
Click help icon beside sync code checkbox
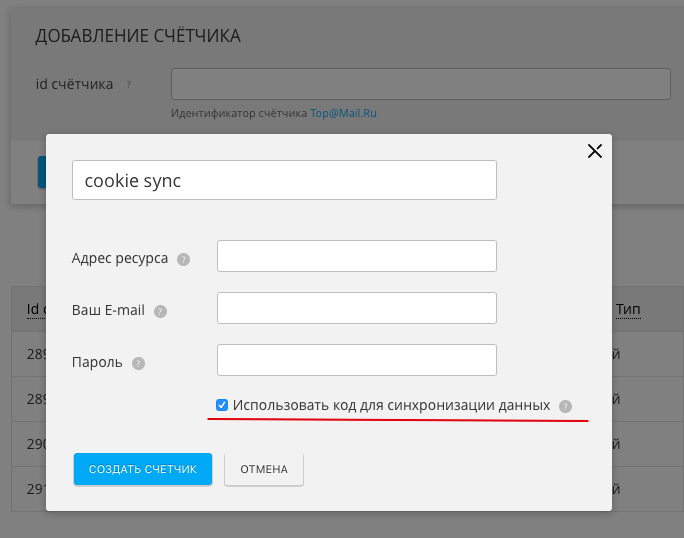tap(565, 406)
